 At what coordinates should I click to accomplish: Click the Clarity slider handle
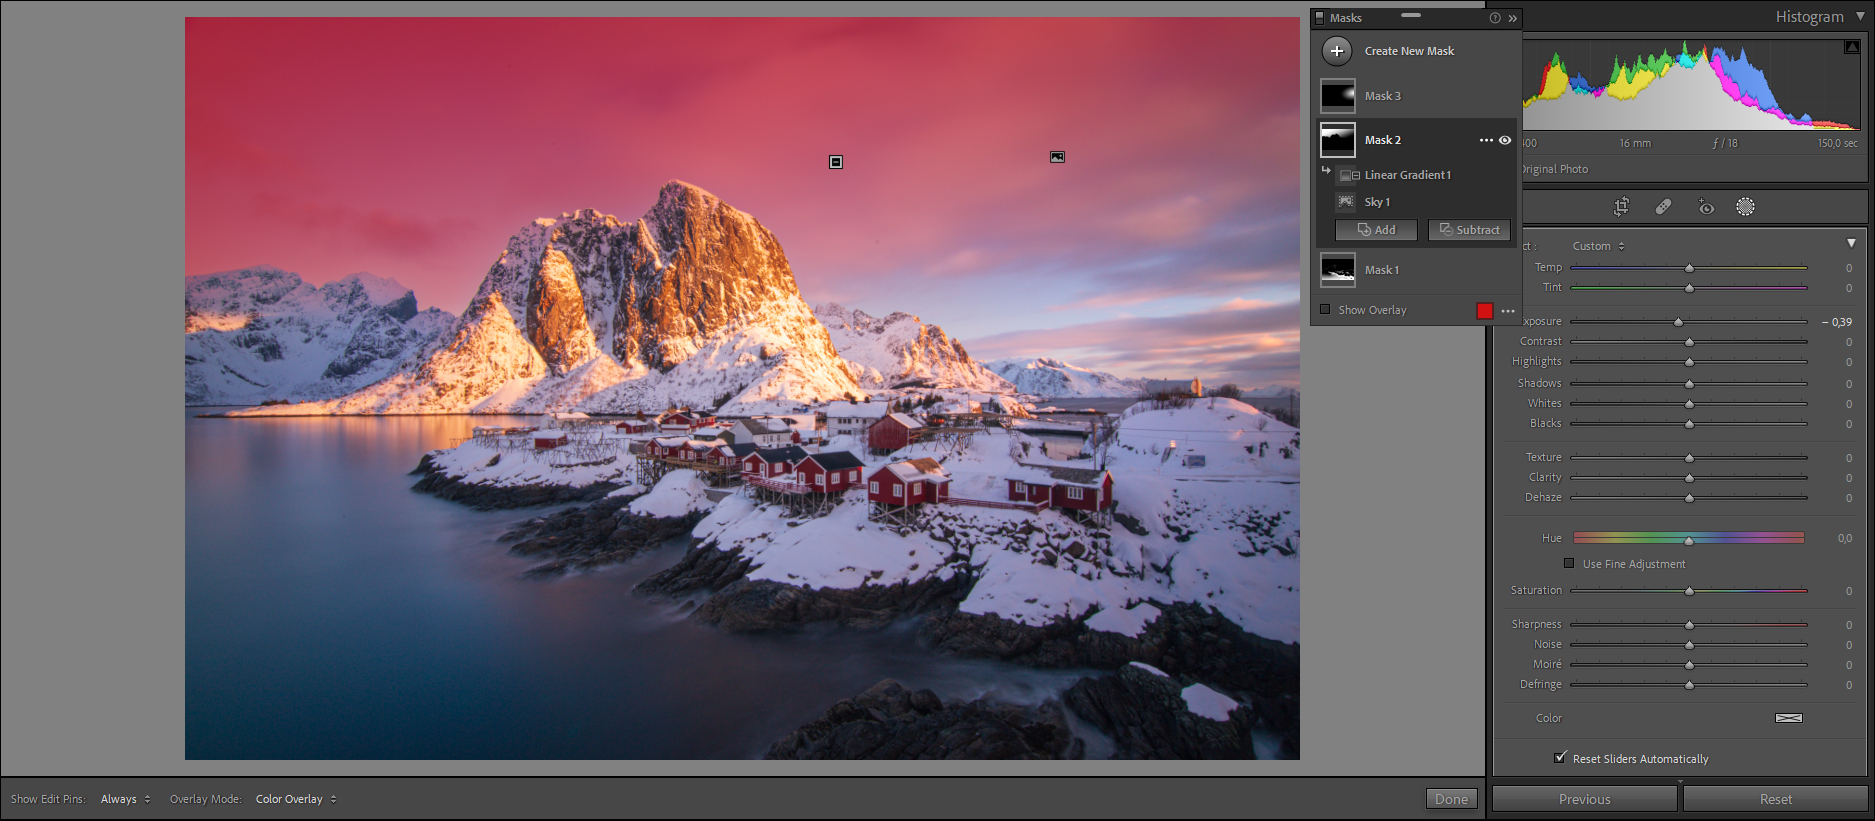(x=1689, y=478)
